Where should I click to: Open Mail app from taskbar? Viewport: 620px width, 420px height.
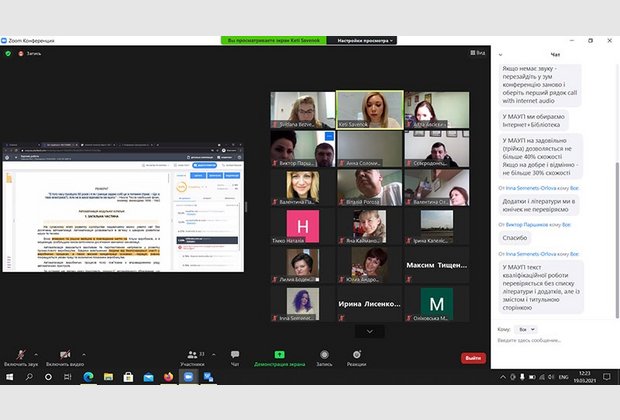148,377
